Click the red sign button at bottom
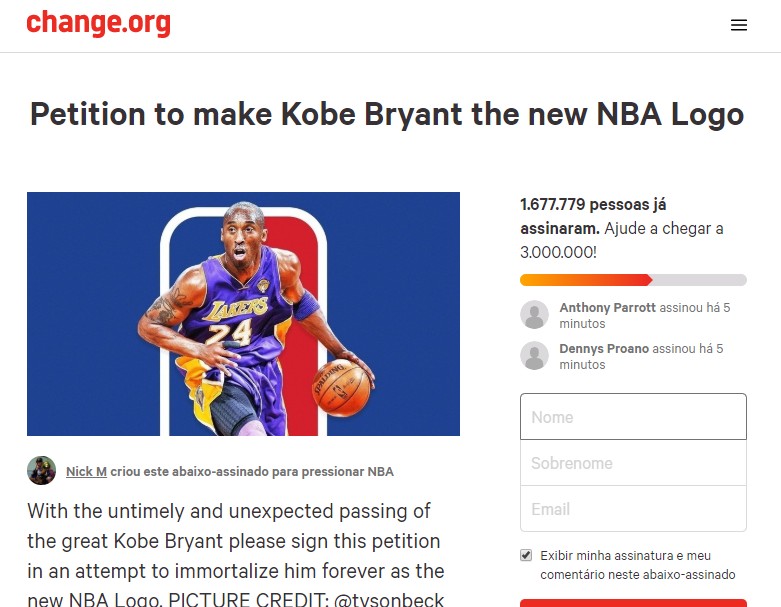Viewport: 781px width, 607px height. point(633,603)
